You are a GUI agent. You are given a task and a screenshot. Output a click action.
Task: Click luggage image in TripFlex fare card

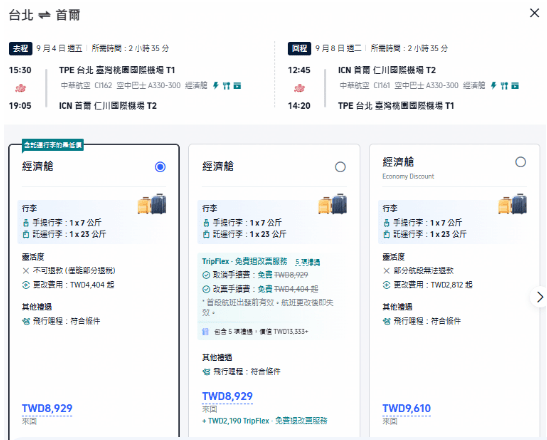332,204
